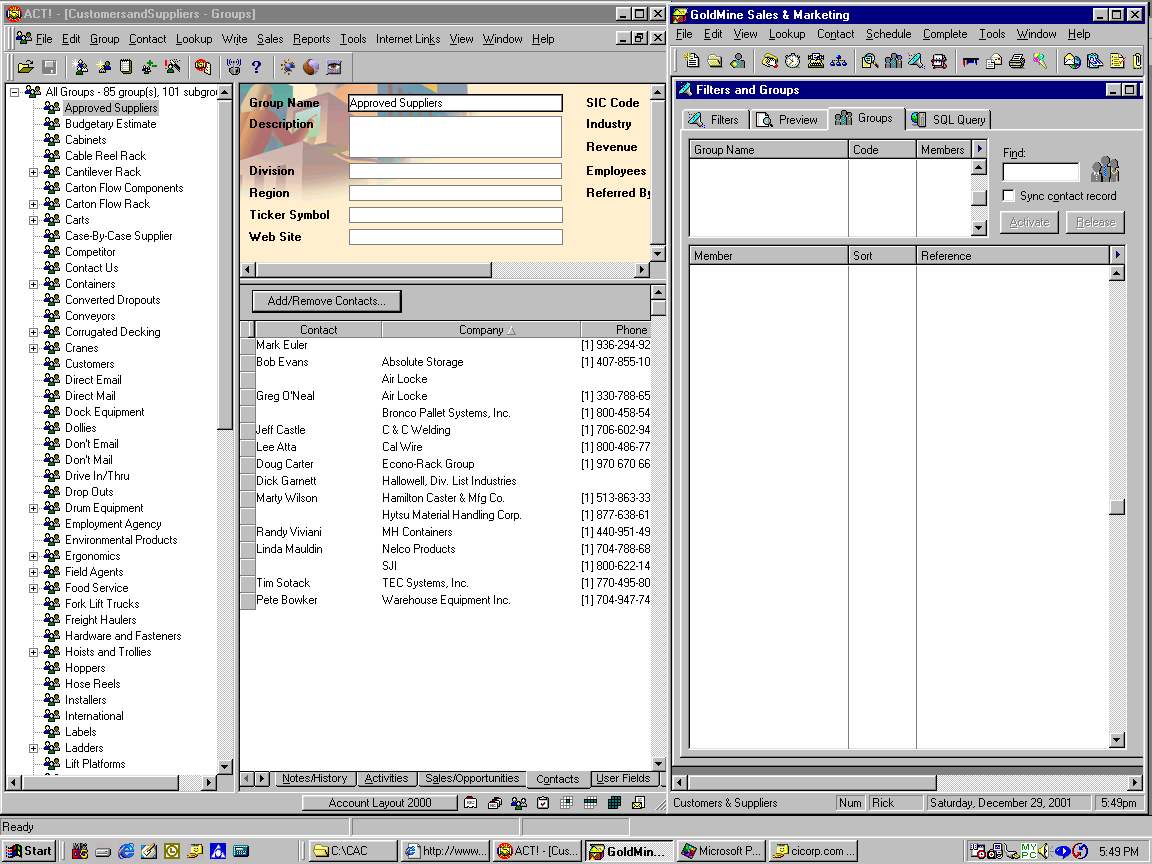This screenshot has height=864, width=1152.
Task: Click the people icon beside the Find field
Action: pyautogui.click(x=1104, y=170)
